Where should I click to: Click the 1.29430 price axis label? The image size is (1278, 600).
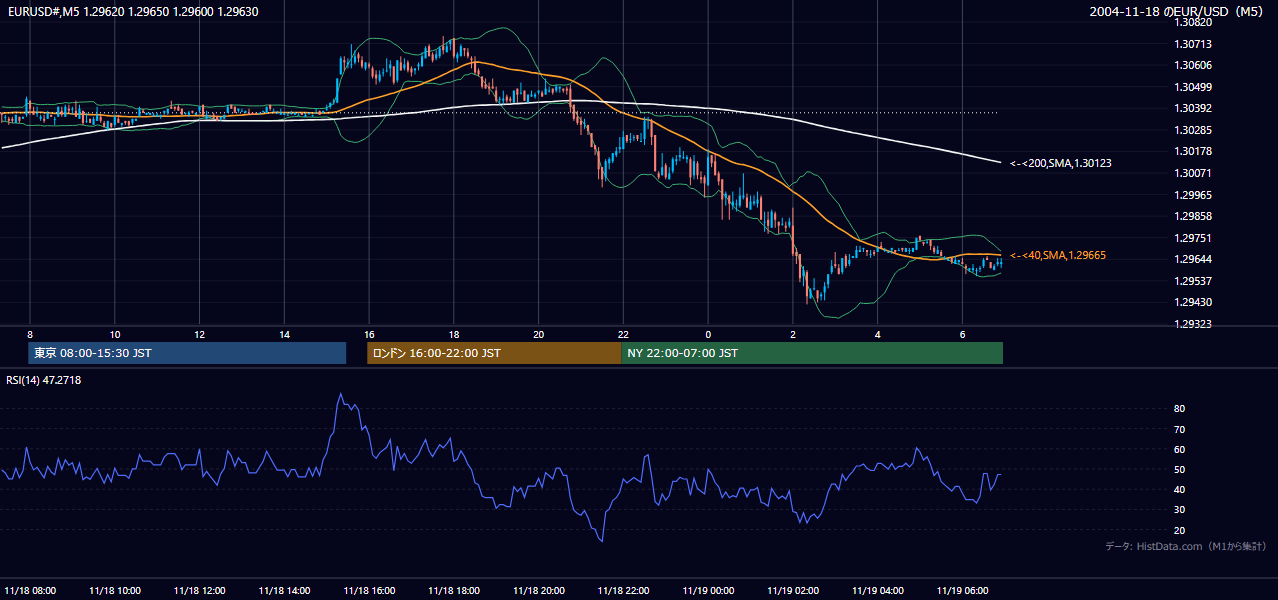[x=1195, y=302]
